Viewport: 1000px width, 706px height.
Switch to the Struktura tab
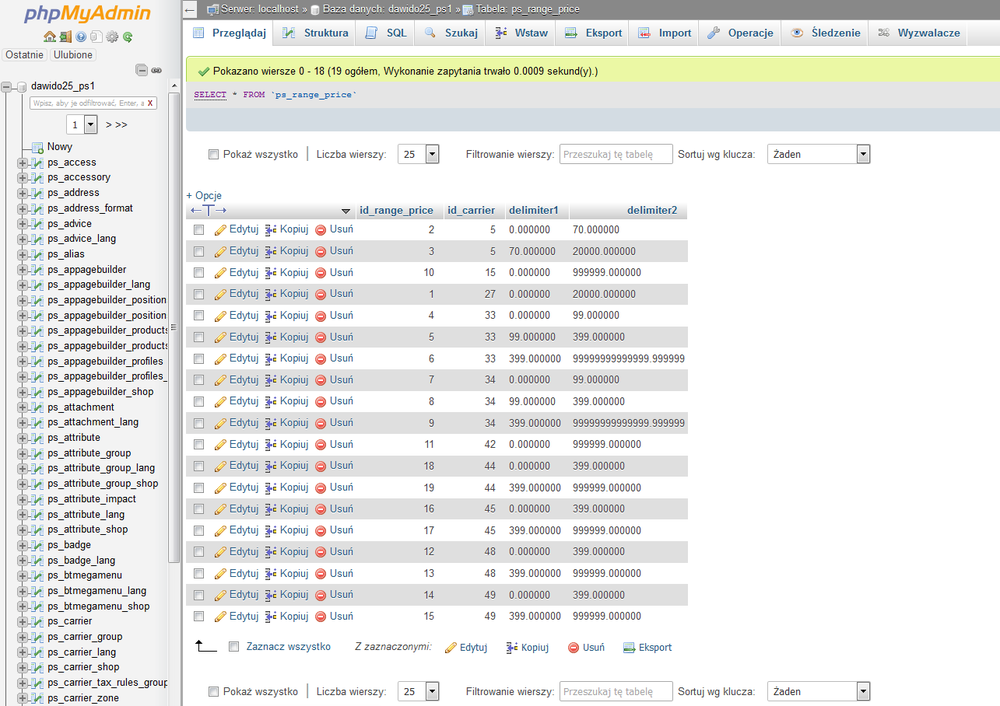(316, 33)
